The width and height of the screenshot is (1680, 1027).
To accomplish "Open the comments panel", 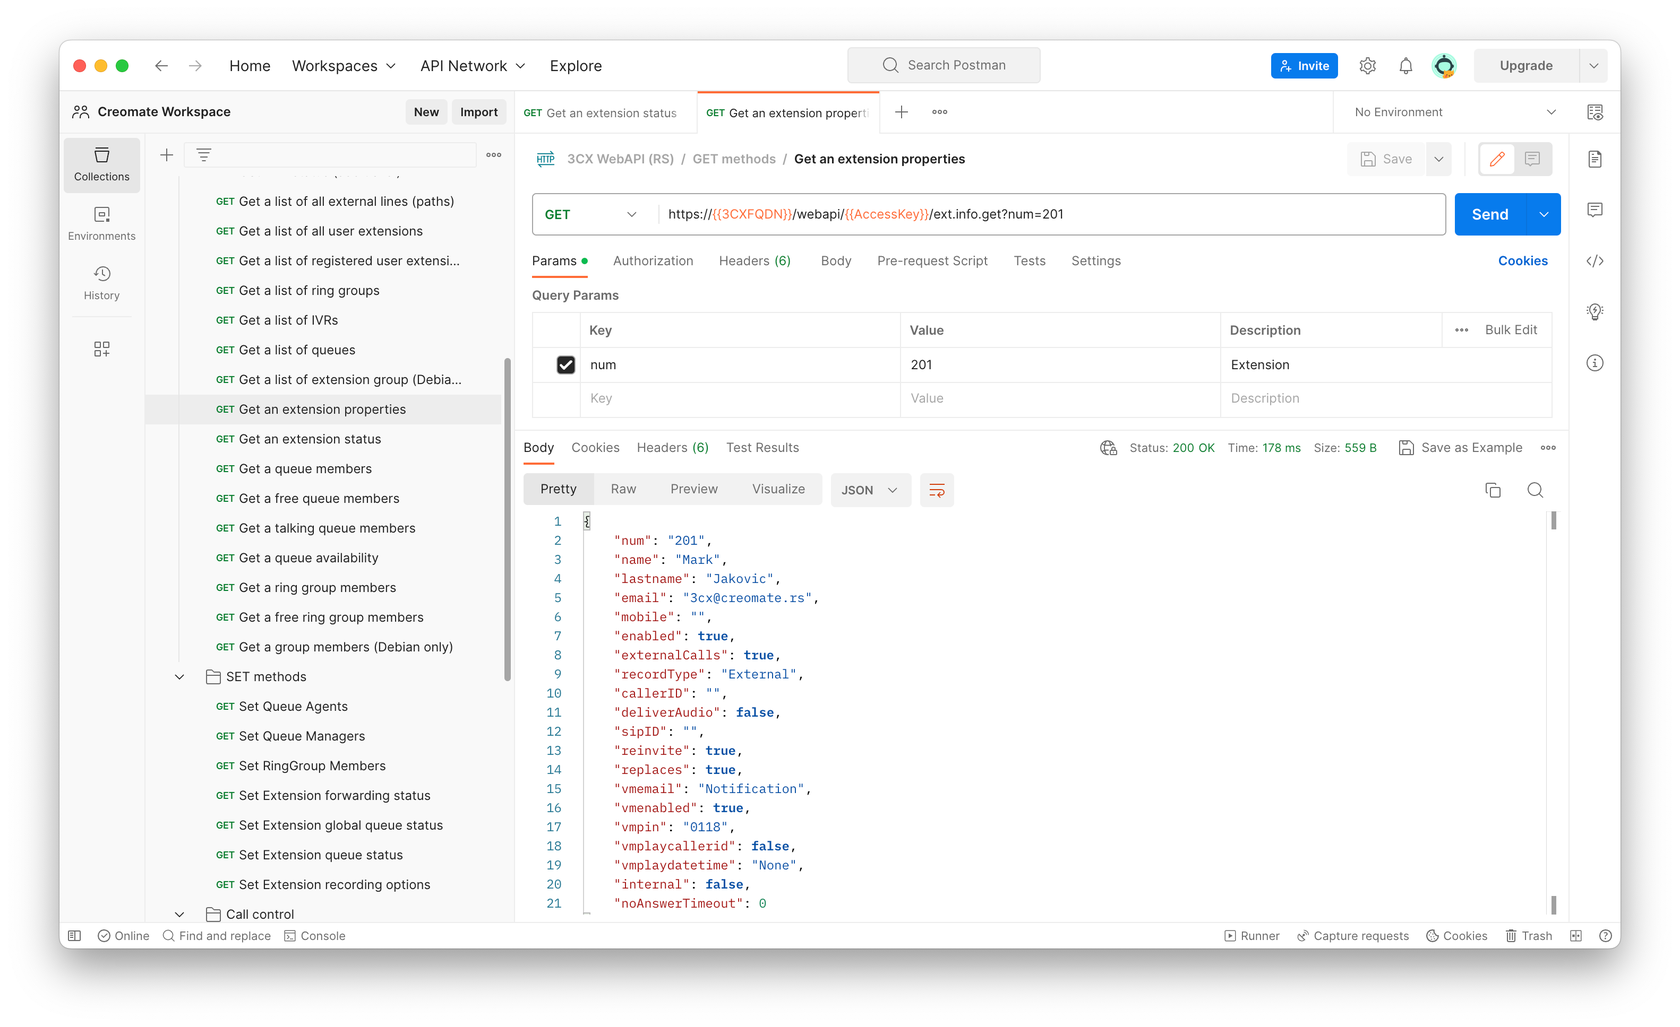I will click(x=1595, y=210).
